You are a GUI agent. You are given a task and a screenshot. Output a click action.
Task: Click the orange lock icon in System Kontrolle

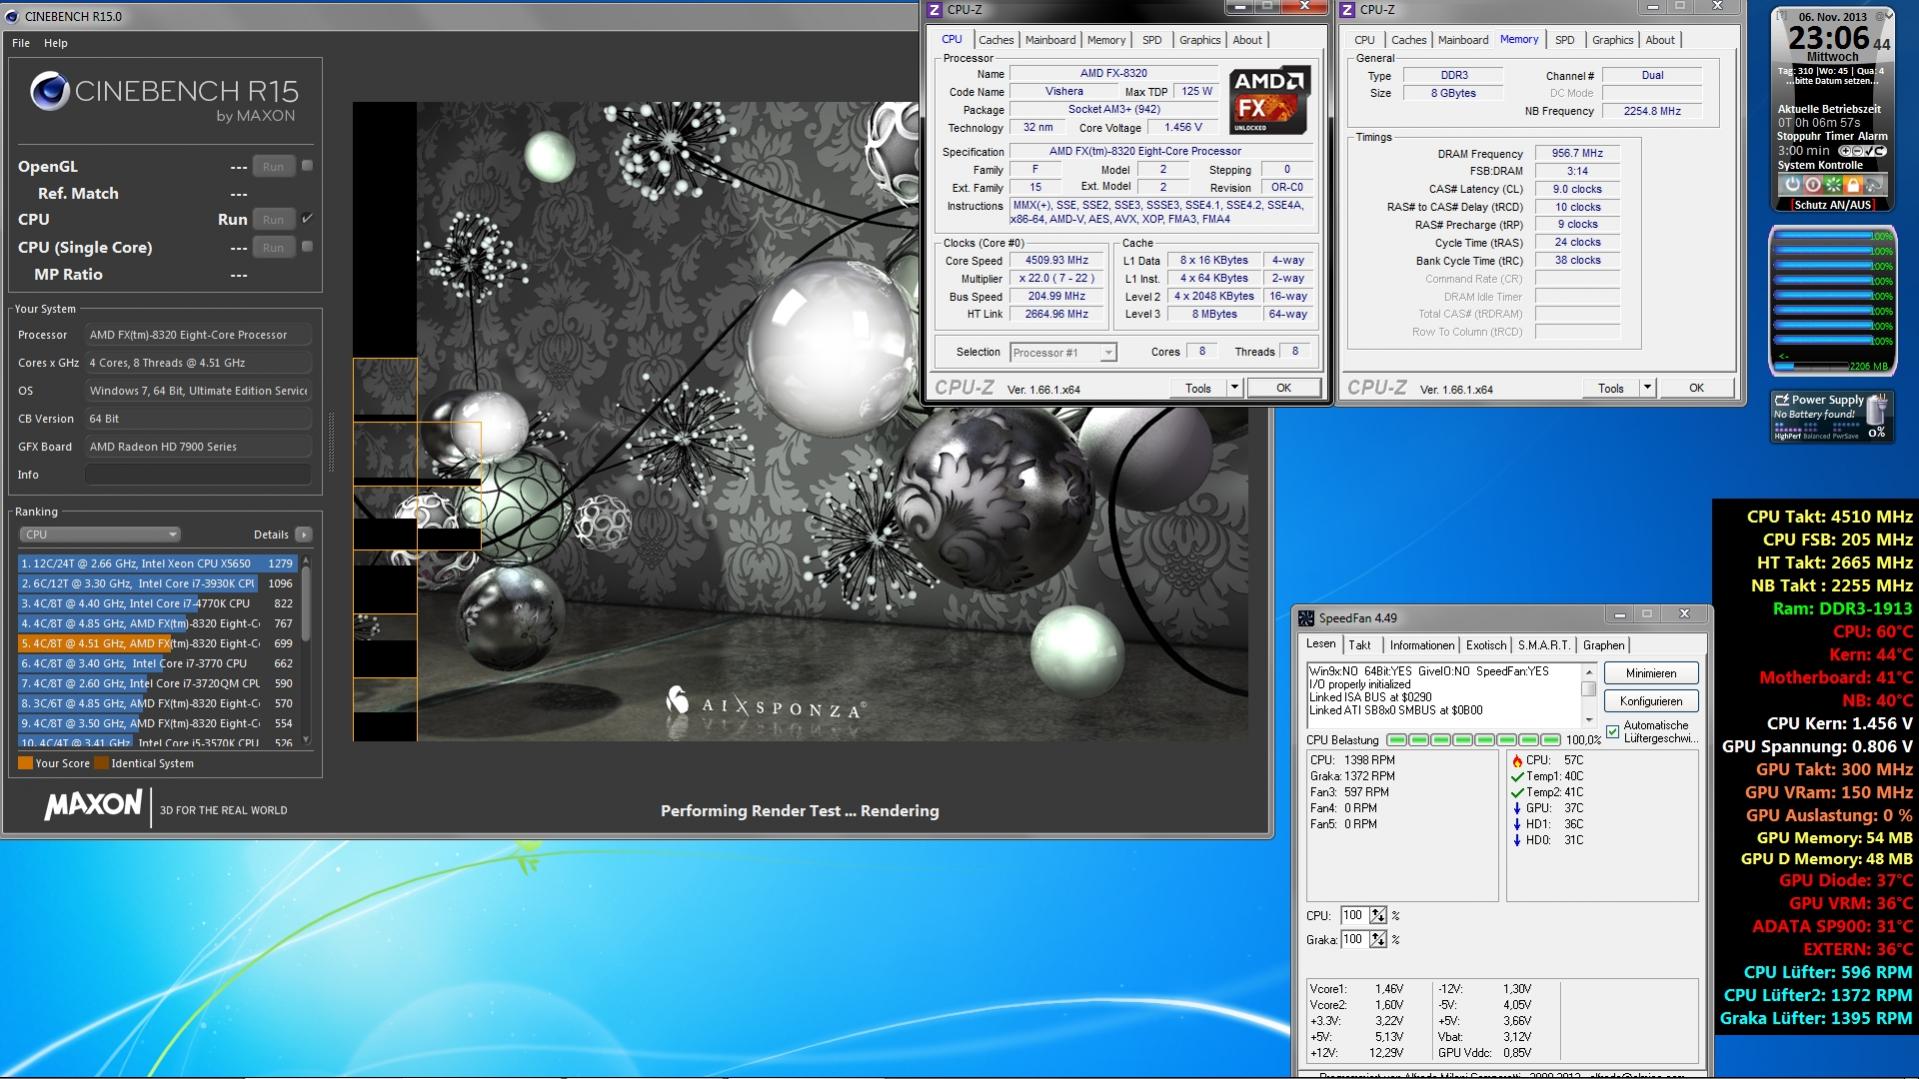coord(1853,185)
